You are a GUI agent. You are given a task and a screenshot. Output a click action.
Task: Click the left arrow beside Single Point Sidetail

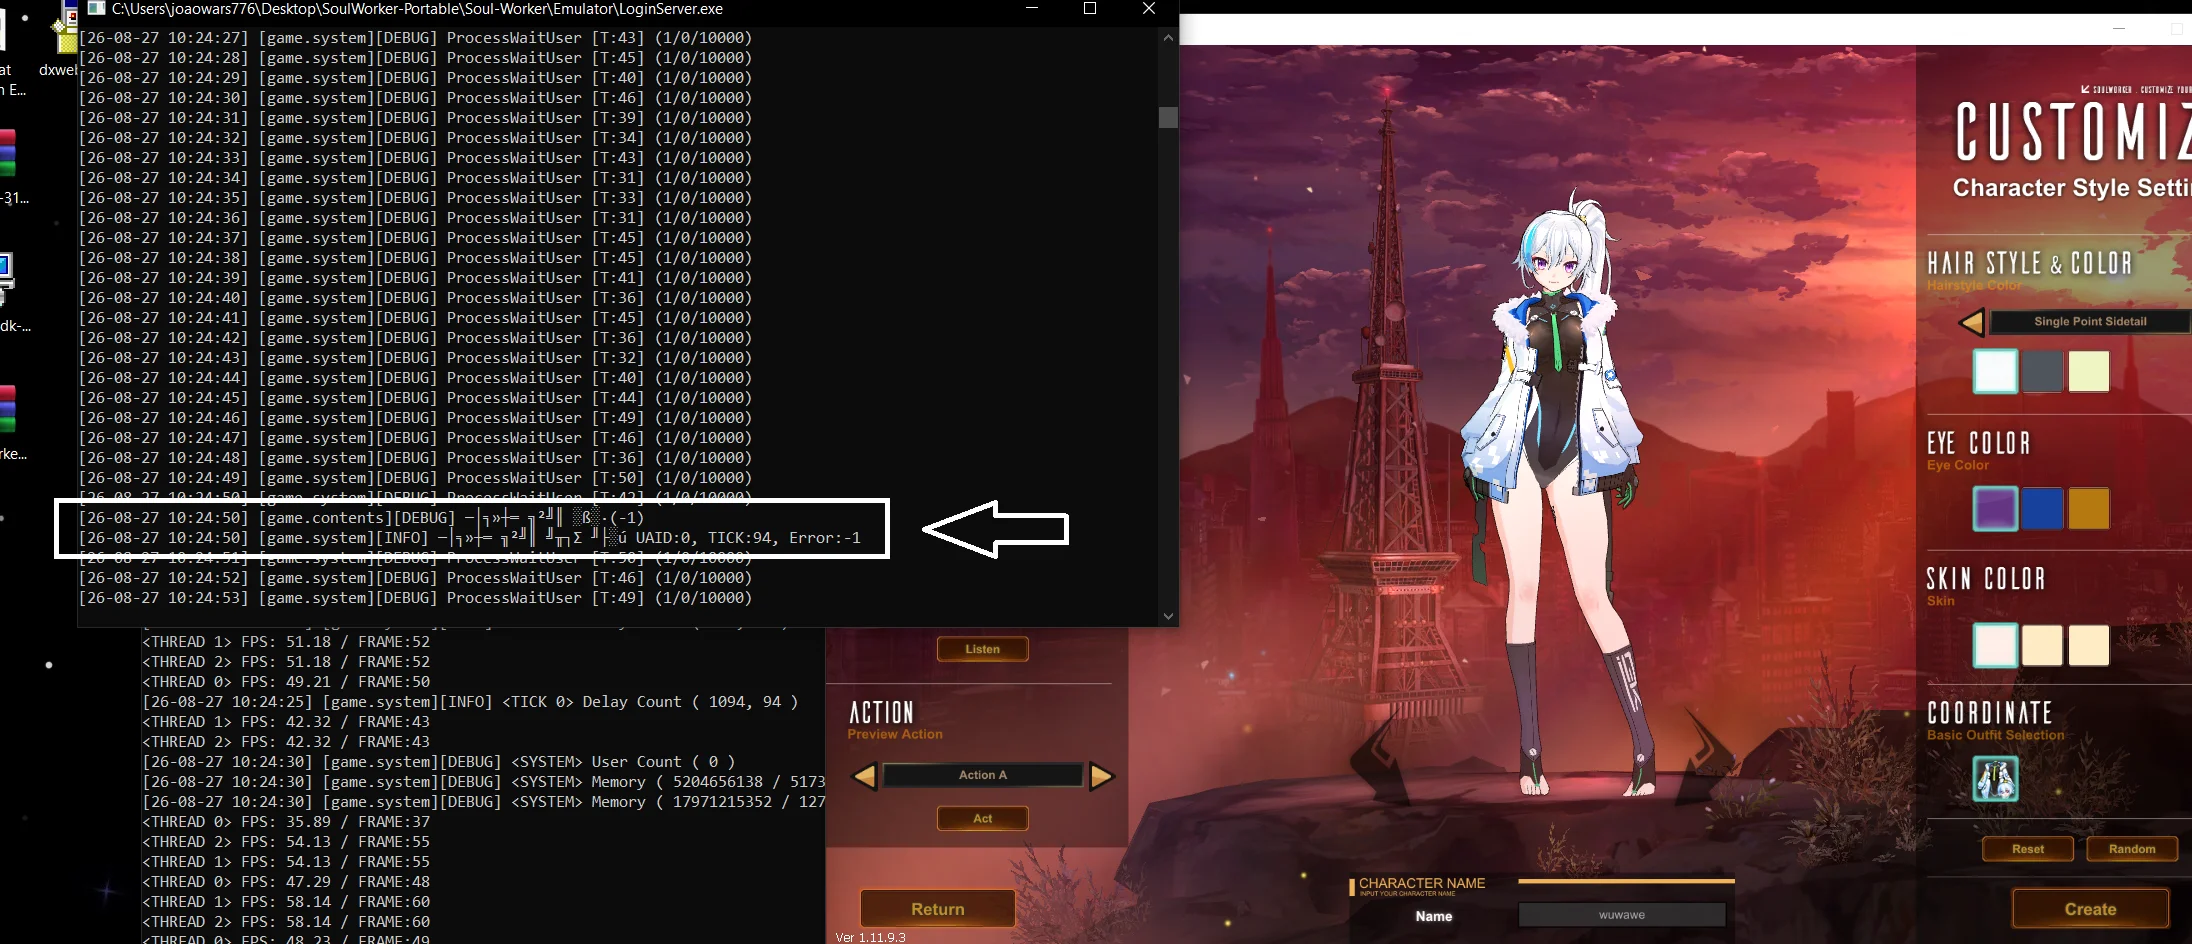(1972, 322)
